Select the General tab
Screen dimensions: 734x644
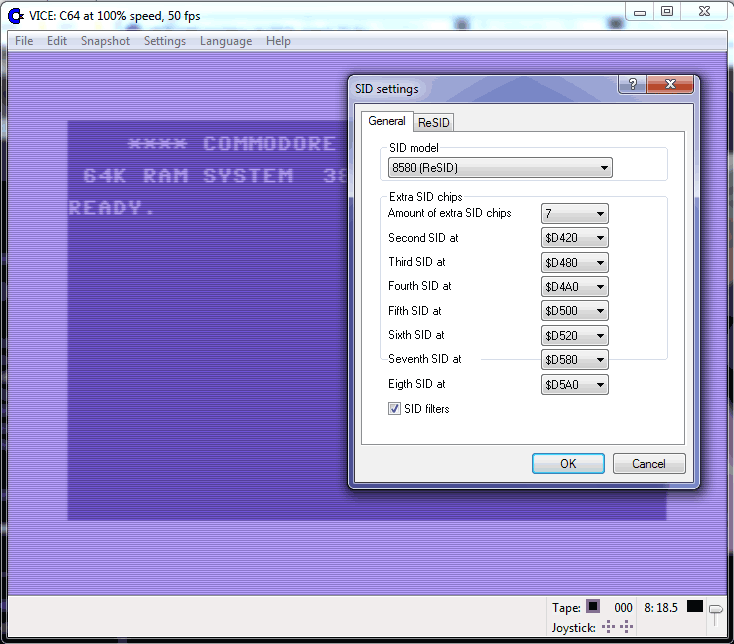click(387, 121)
